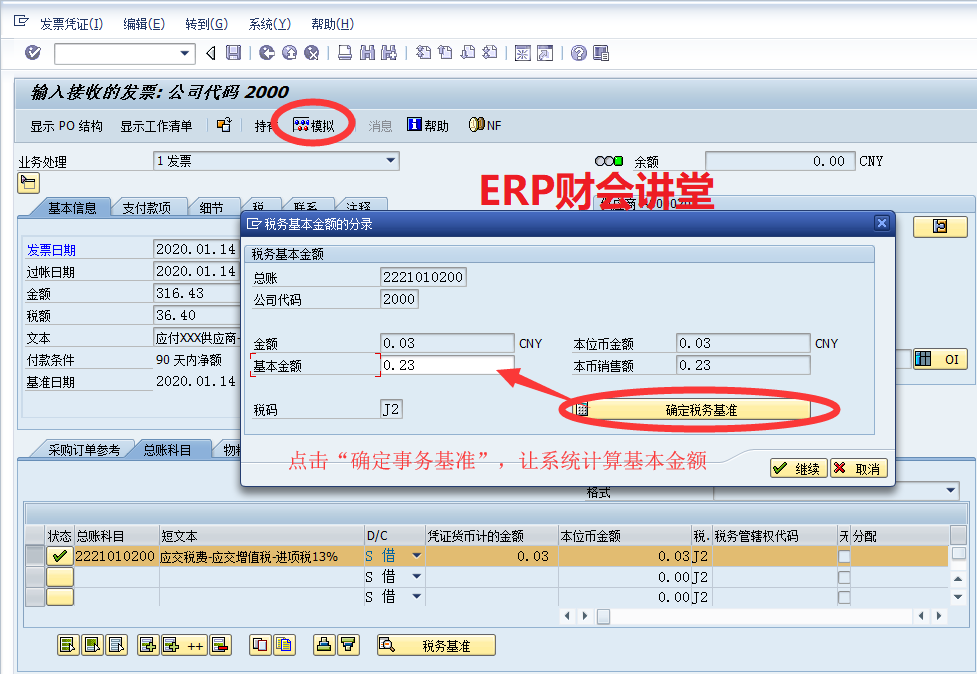Click the red cancel icon in the toolbar
Screen dimensions: 977x674
click(311, 53)
